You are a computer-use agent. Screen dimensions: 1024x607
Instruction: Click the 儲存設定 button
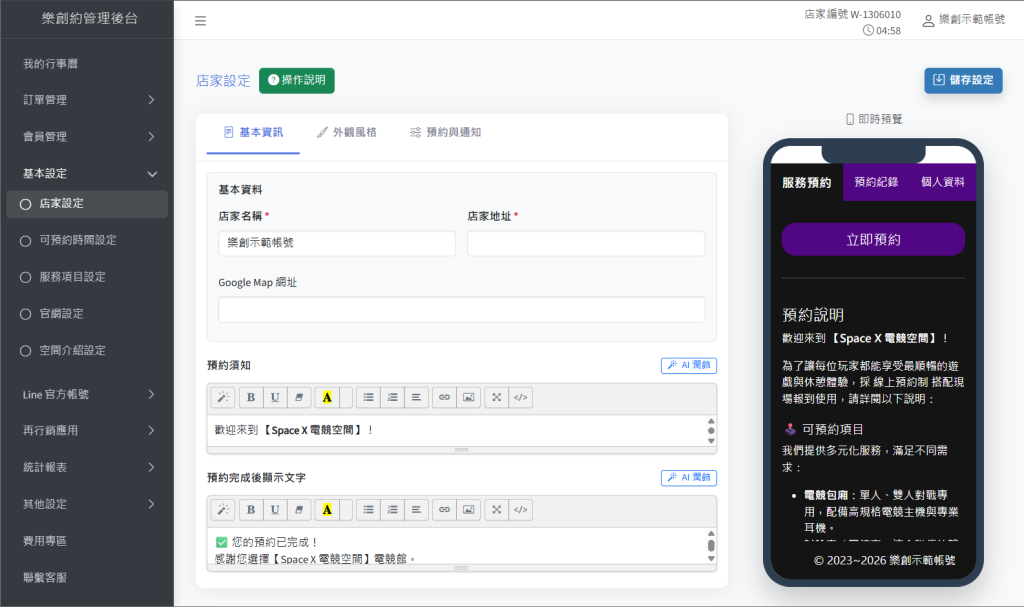pyautogui.click(x=963, y=80)
